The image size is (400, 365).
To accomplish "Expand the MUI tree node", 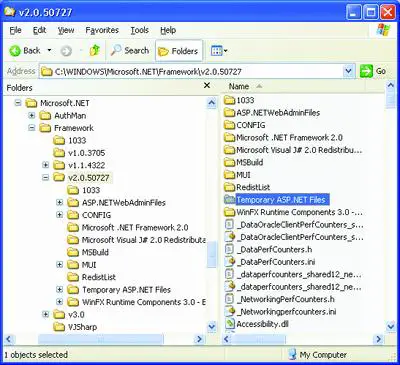I will click(x=60, y=265).
